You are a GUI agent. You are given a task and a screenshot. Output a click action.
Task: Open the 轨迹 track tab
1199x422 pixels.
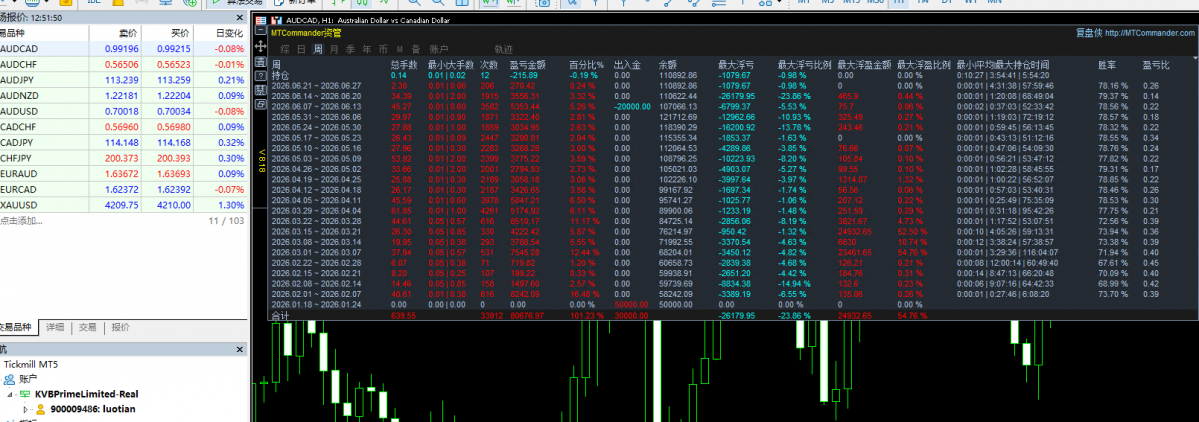point(504,50)
